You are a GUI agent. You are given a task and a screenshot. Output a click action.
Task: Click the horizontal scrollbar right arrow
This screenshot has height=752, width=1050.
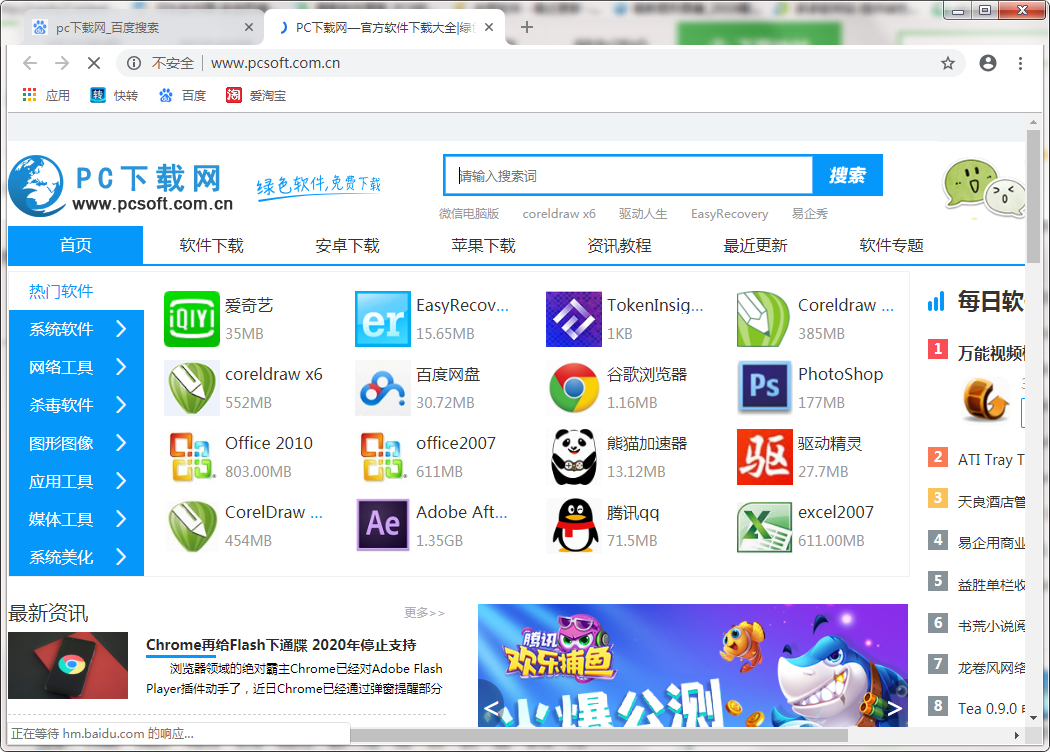coord(1017,735)
